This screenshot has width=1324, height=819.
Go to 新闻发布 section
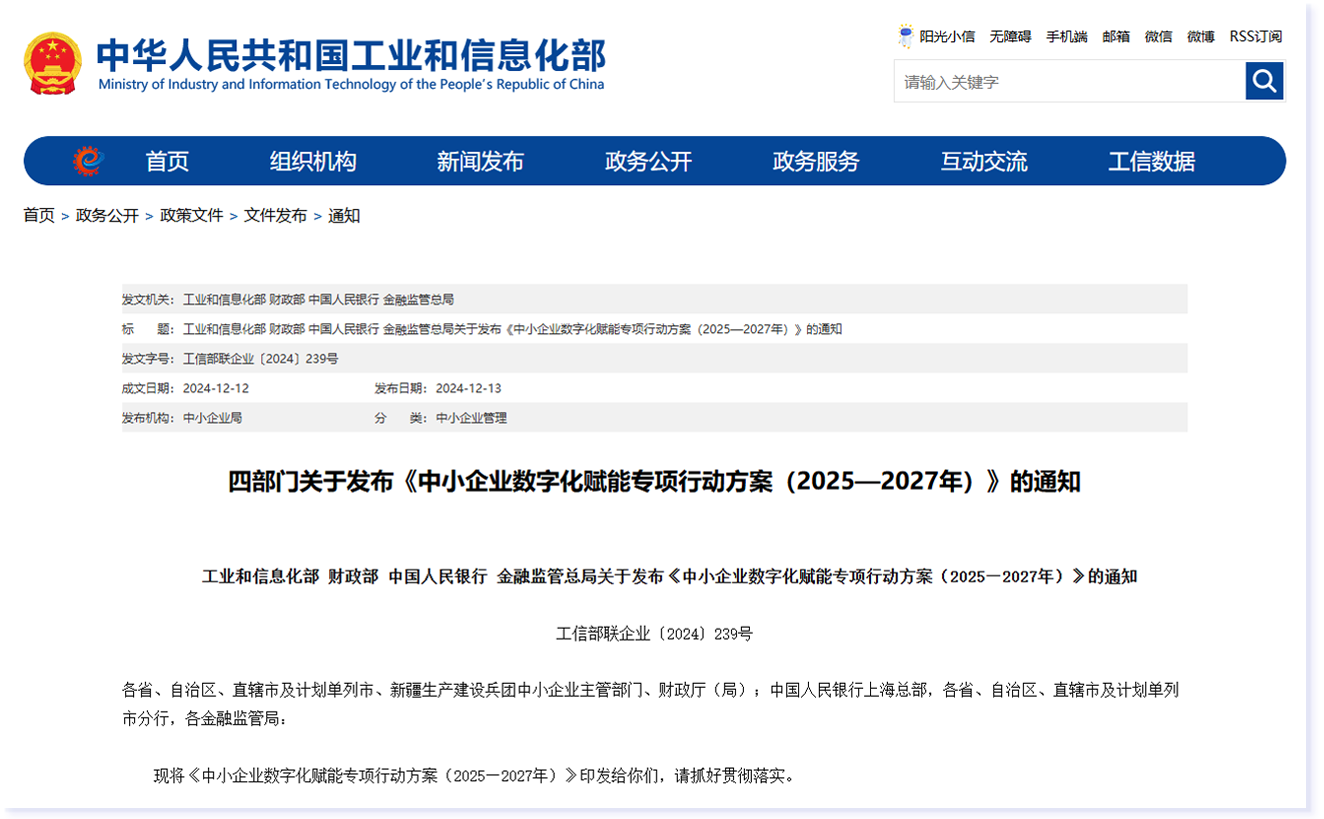480,161
